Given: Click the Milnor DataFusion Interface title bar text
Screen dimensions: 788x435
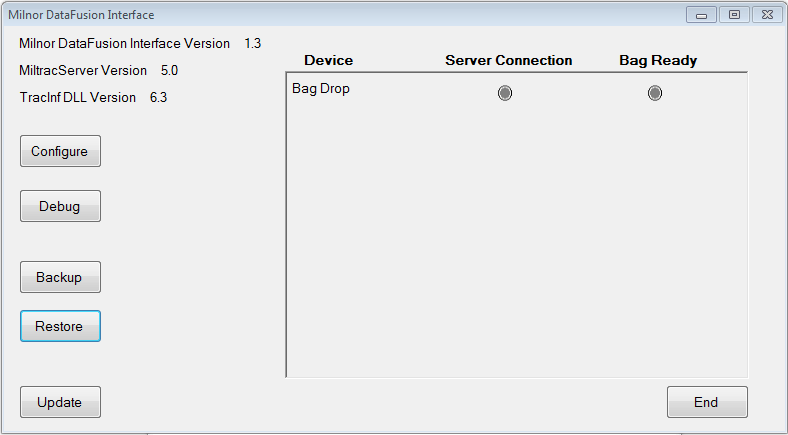Looking at the screenshot, I should tap(81, 15).
